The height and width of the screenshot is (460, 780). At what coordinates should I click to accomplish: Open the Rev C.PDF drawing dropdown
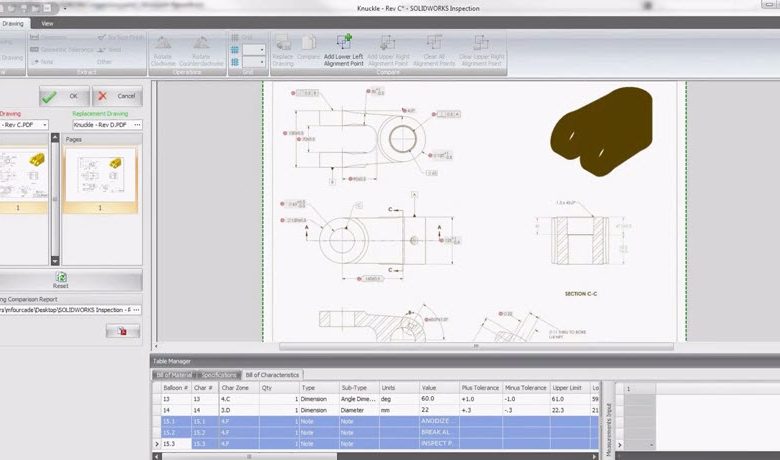pyautogui.click(x=44, y=125)
